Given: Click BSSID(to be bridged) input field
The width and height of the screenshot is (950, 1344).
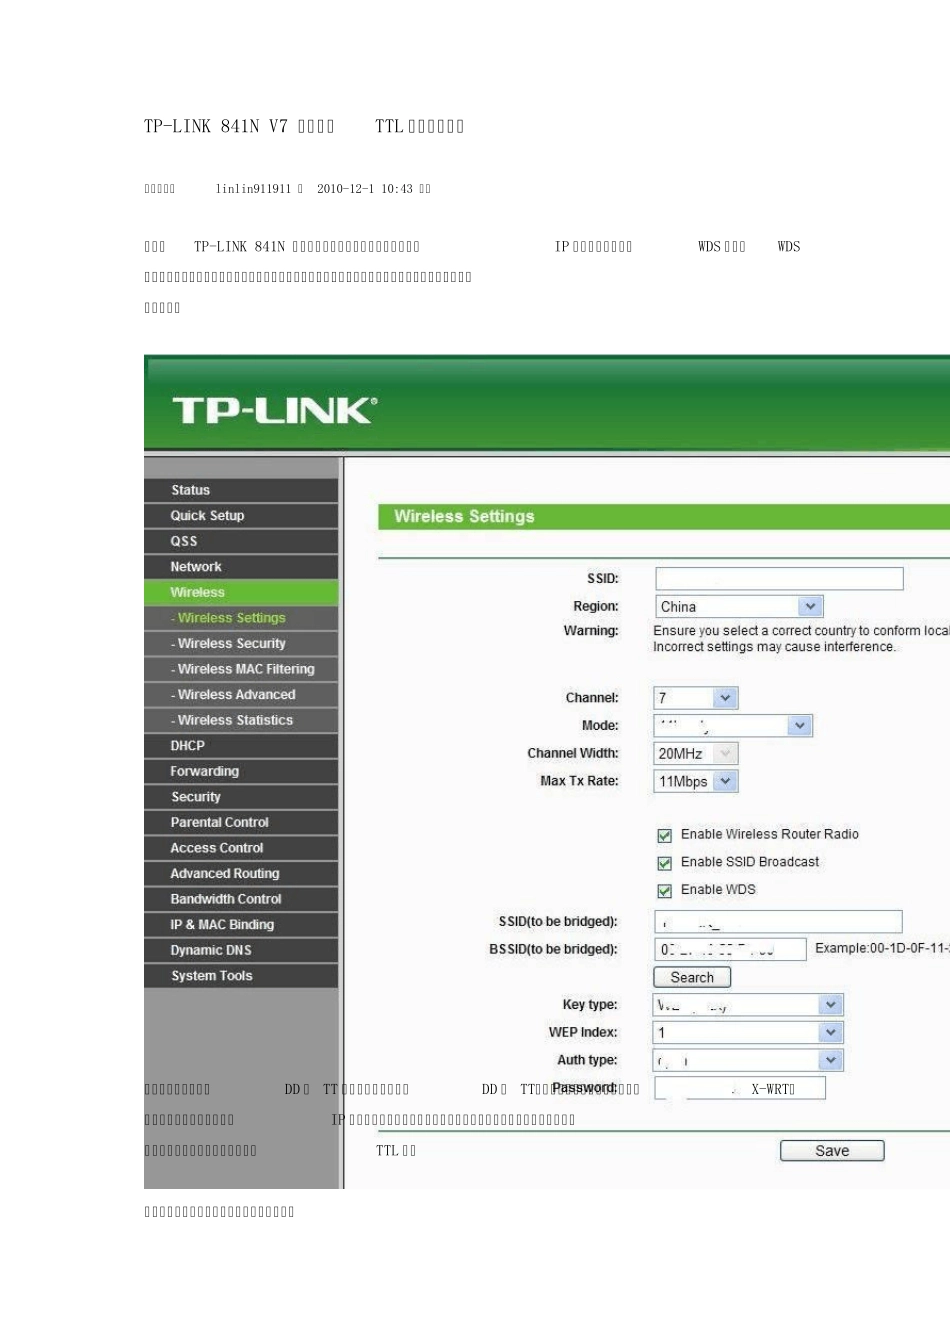Looking at the screenshot, I should point(730,949).
